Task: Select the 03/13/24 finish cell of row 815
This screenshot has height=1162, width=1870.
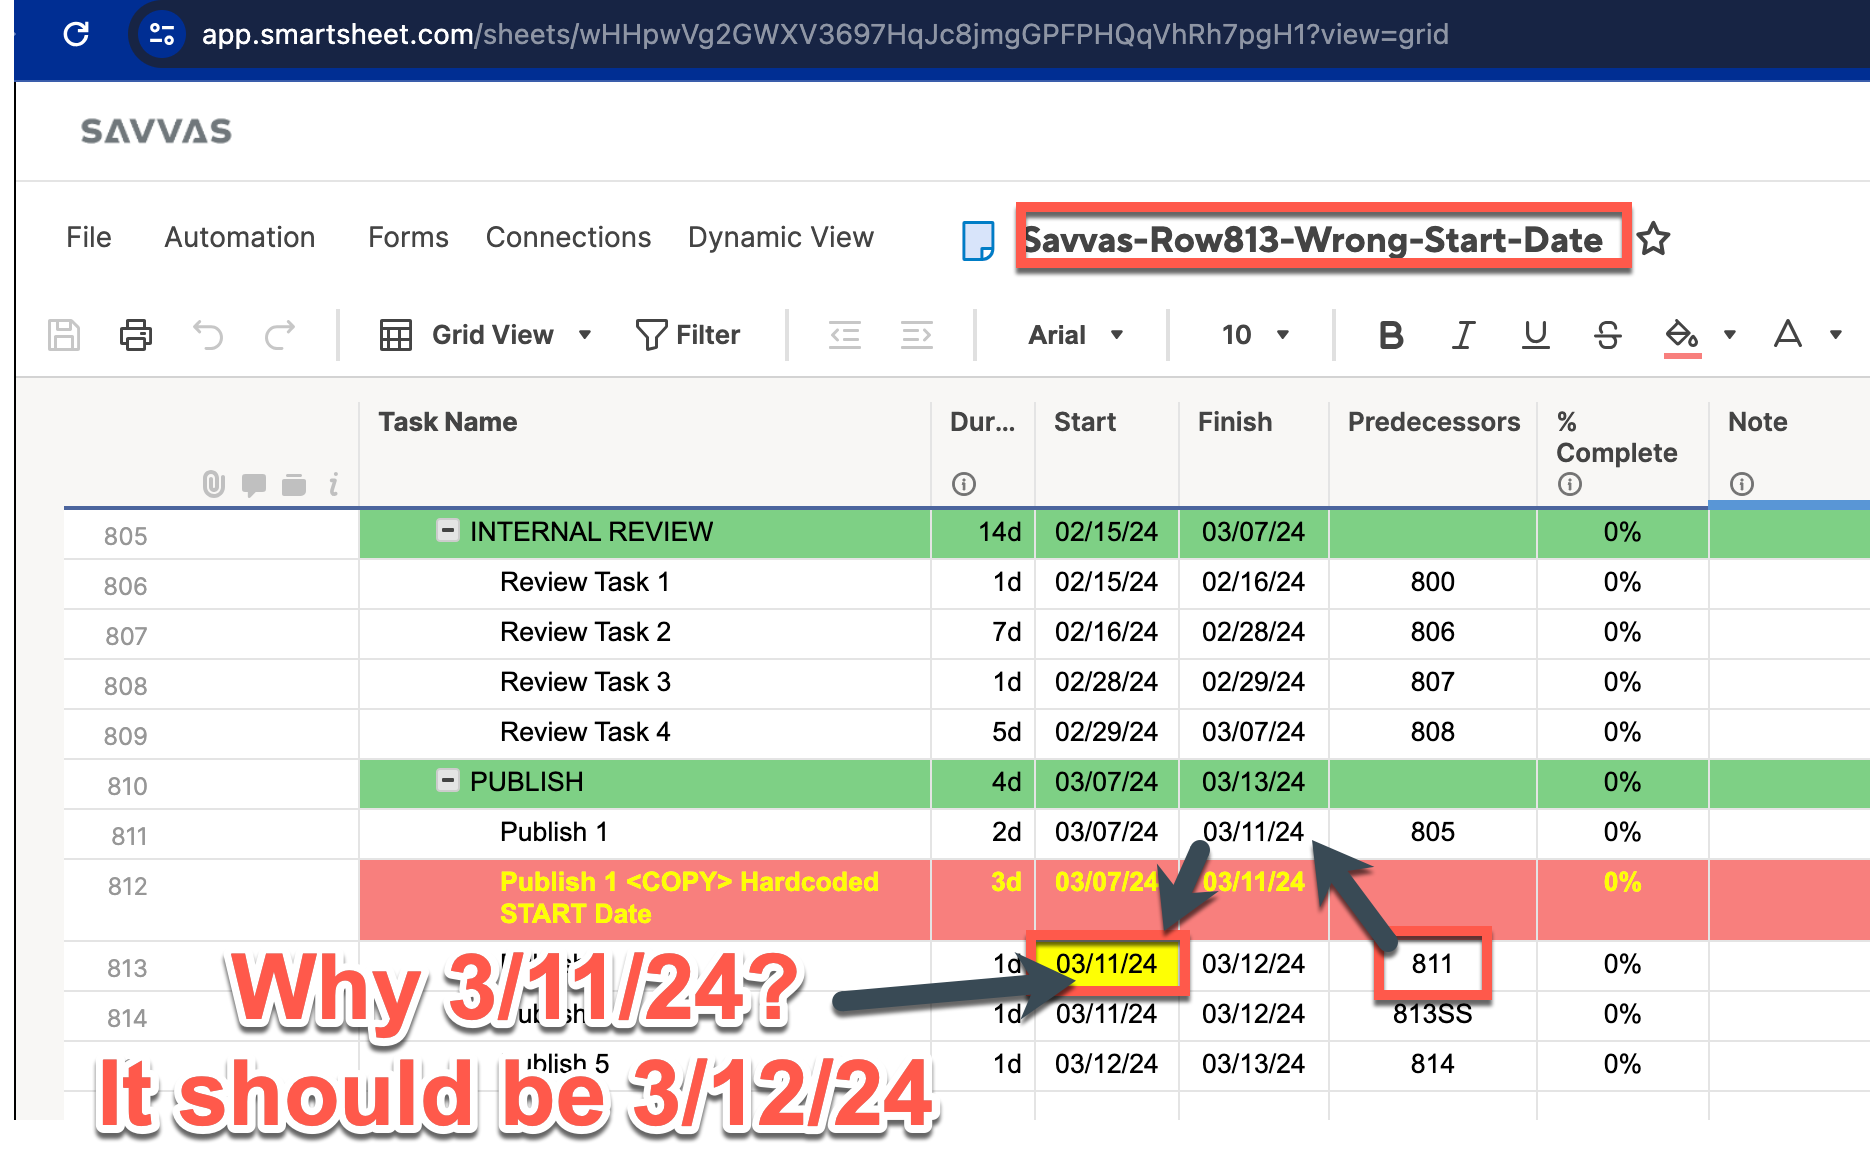Action: coord(1254,1065)
